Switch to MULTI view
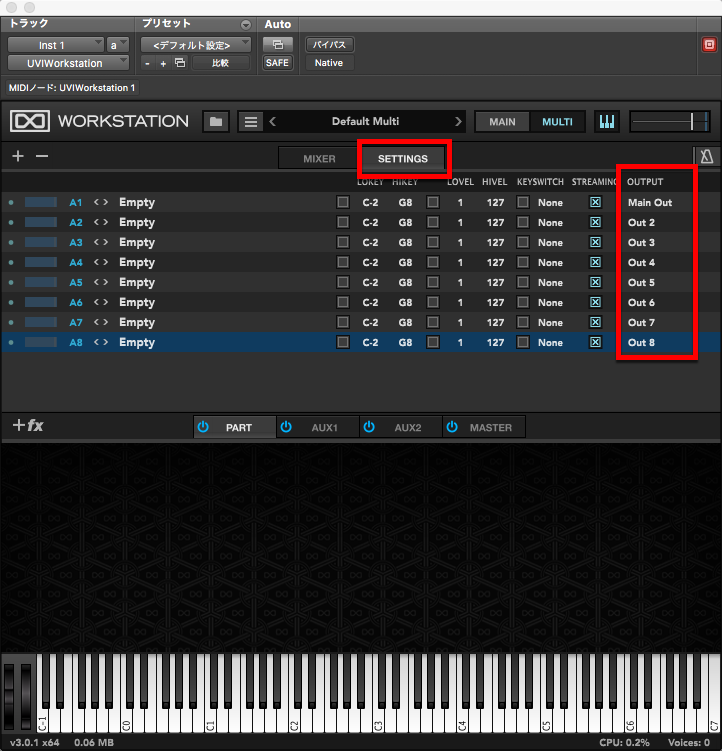 coord(557,122)
